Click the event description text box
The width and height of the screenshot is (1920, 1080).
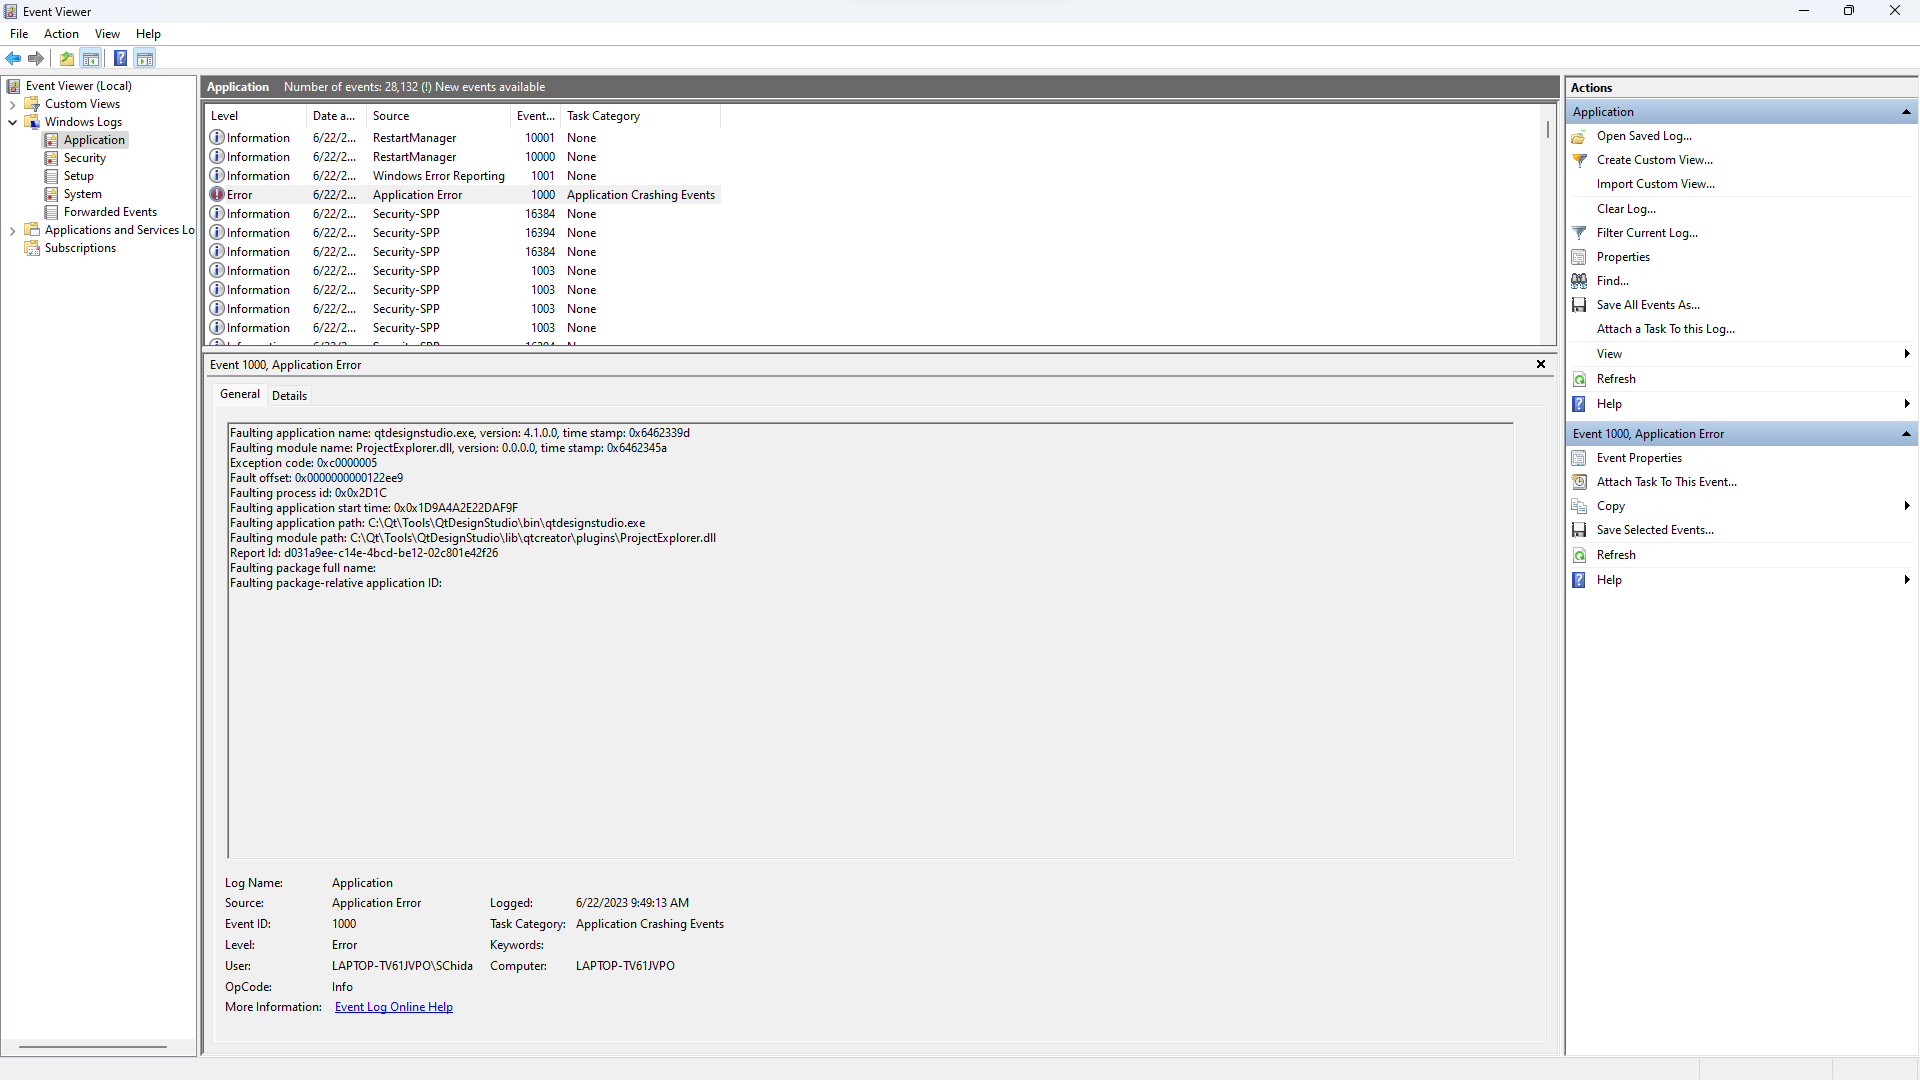point(870,640)
